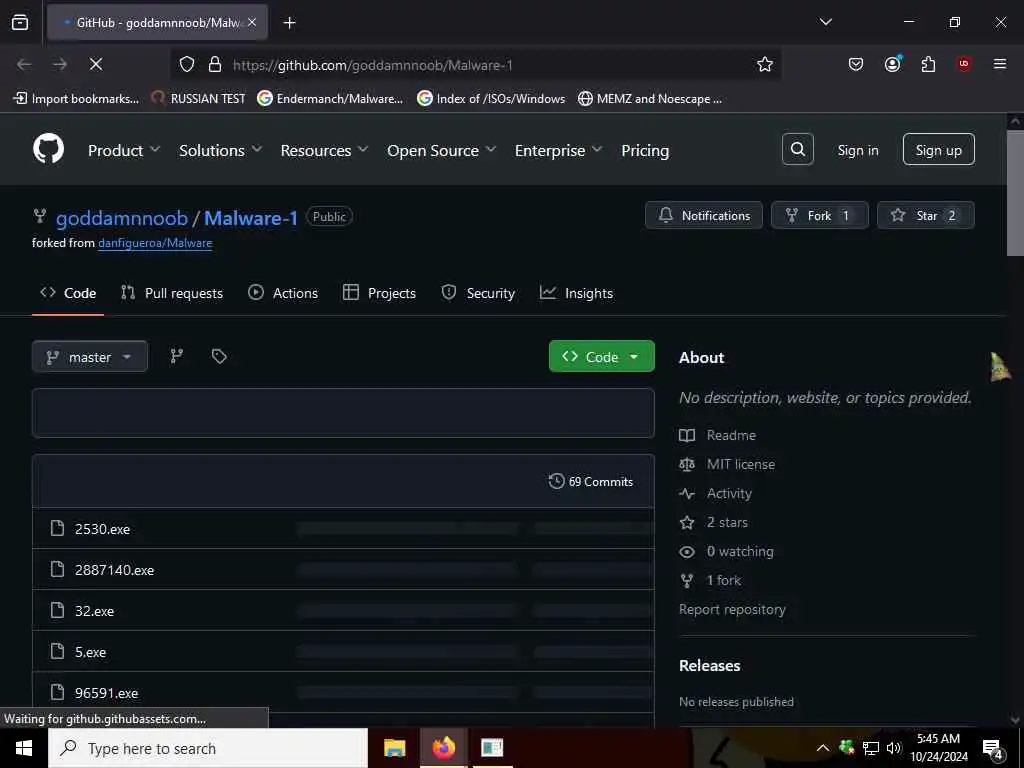Show site security info via padlock icon
Screen dimensions: 1024x768
[215, 64]
